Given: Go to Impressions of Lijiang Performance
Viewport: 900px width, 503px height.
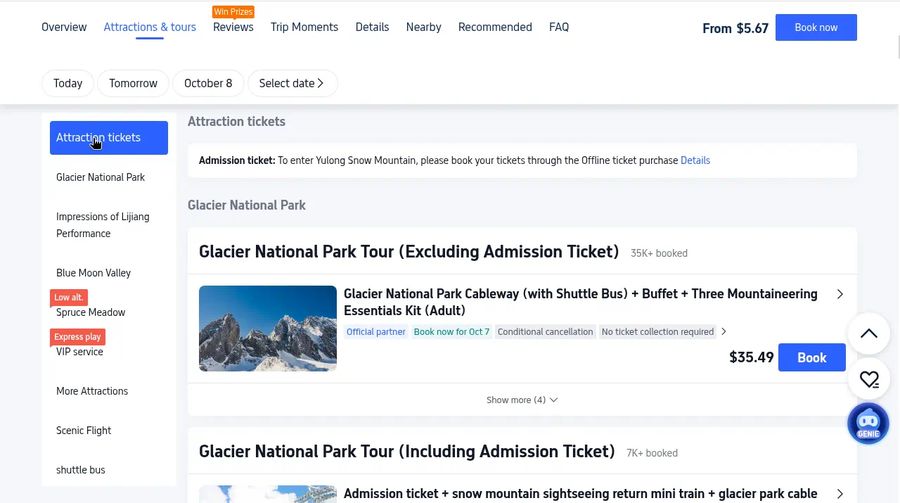Looking at the screenshot, I should point(103,225).
